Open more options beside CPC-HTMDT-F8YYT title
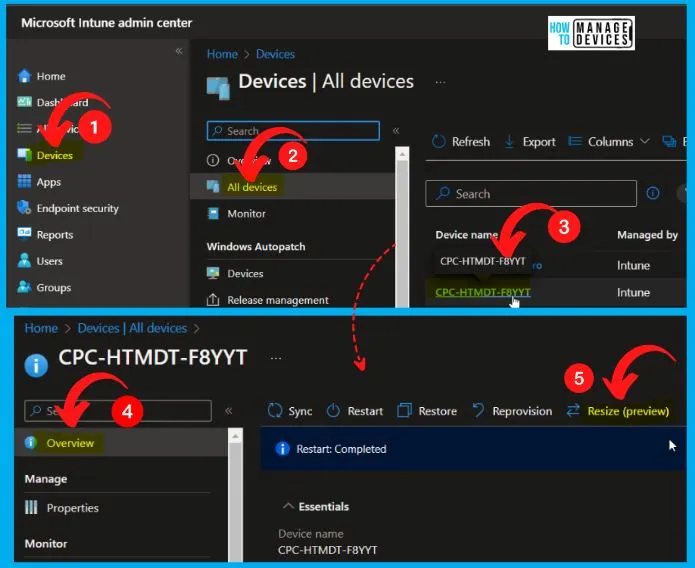 pyautogui.click(x=276, y=358)
